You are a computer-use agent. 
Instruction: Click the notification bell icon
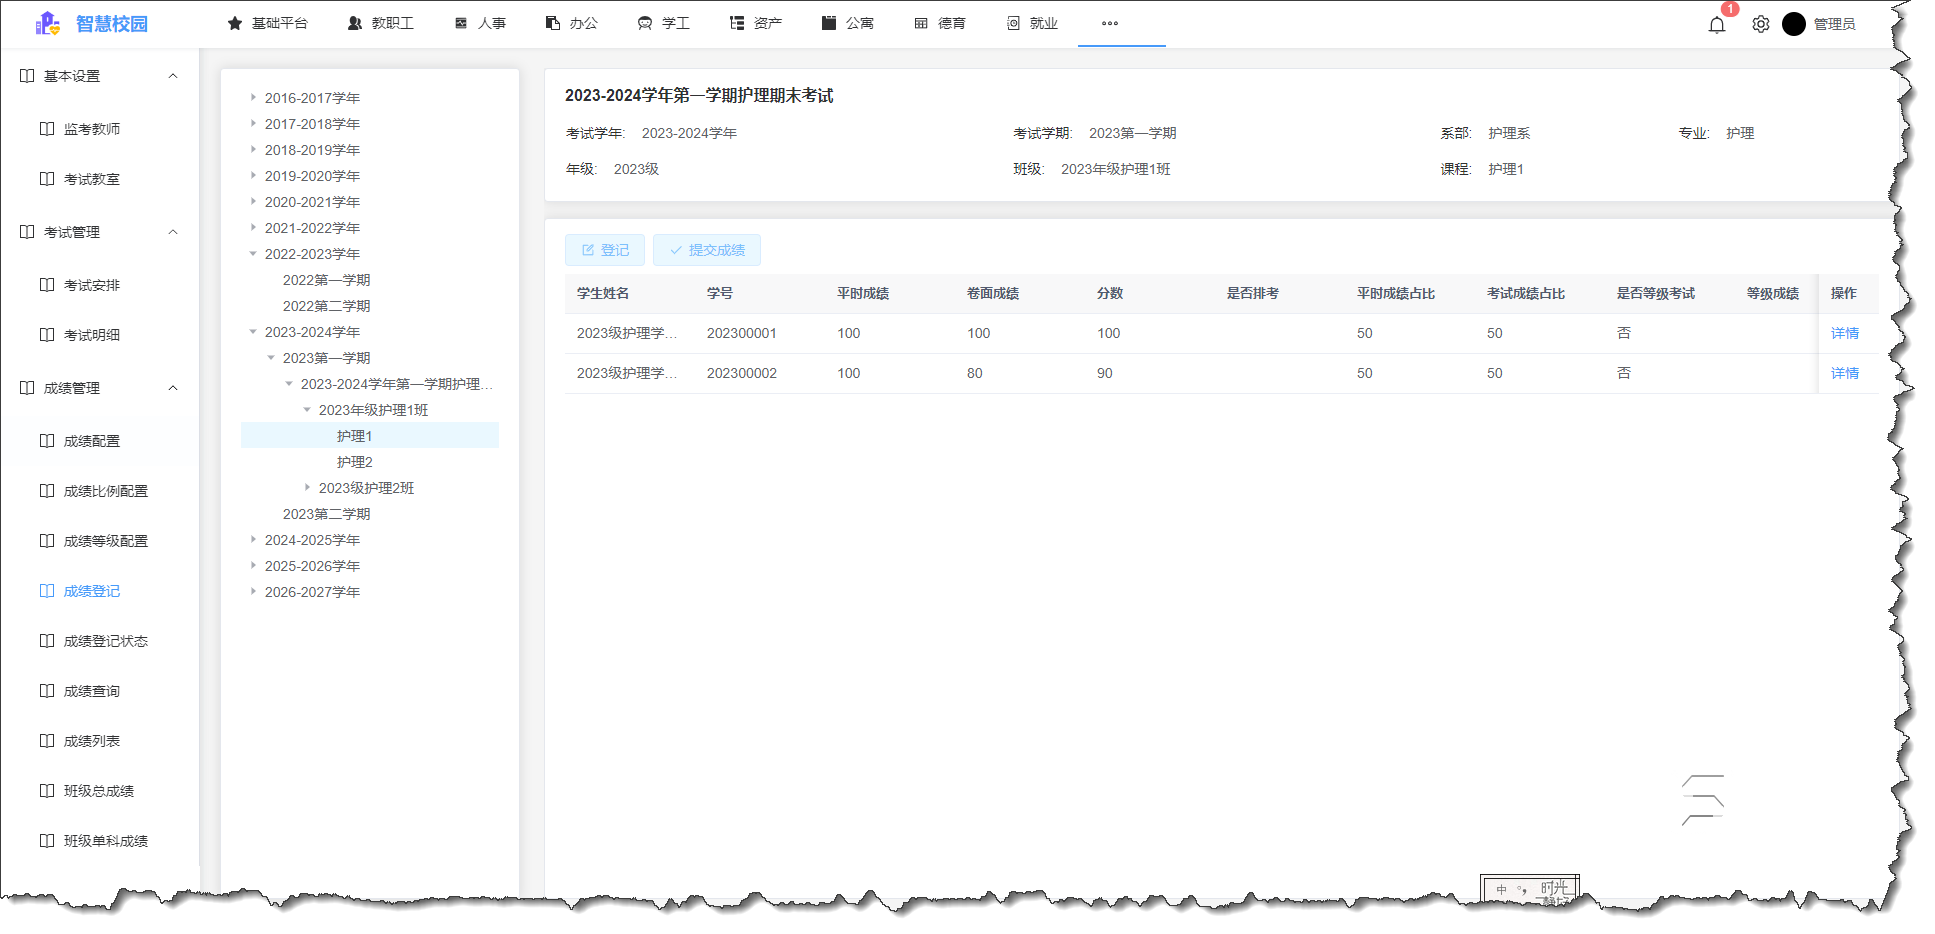1717,24
